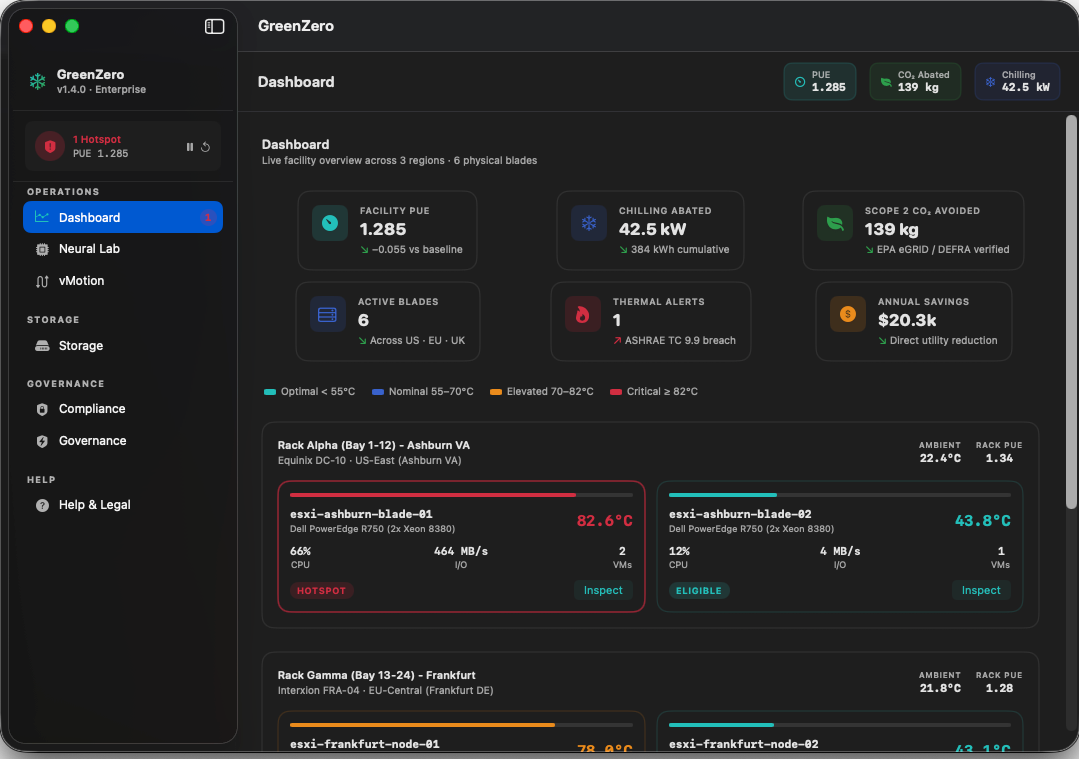Click the Rack Alpha ambient 22.4°C value
Screen dimensions: 1079x759
tap(940, 458)
